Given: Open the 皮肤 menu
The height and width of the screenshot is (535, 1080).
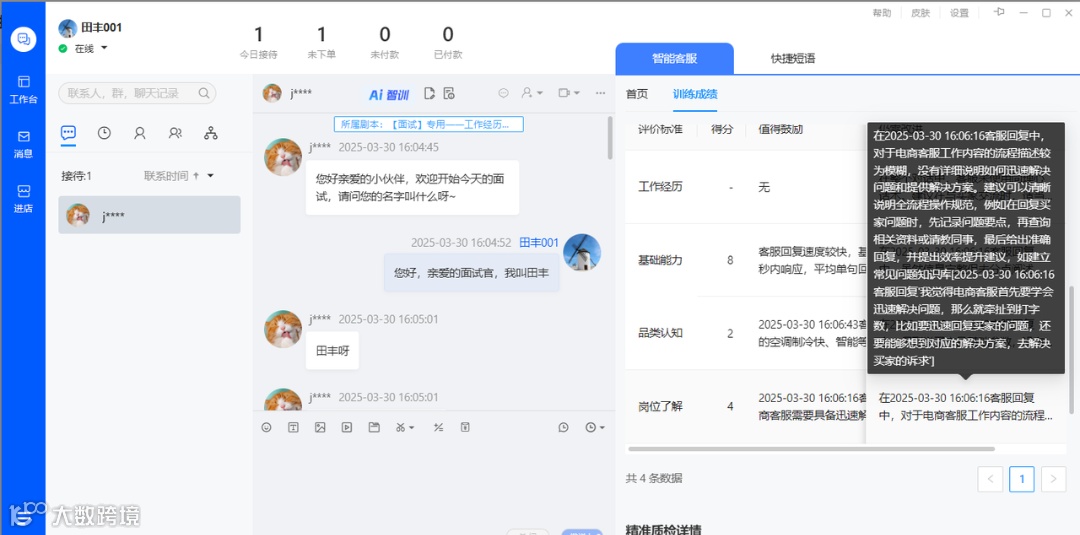Looking at the screenshot, I should pos(920,13).
